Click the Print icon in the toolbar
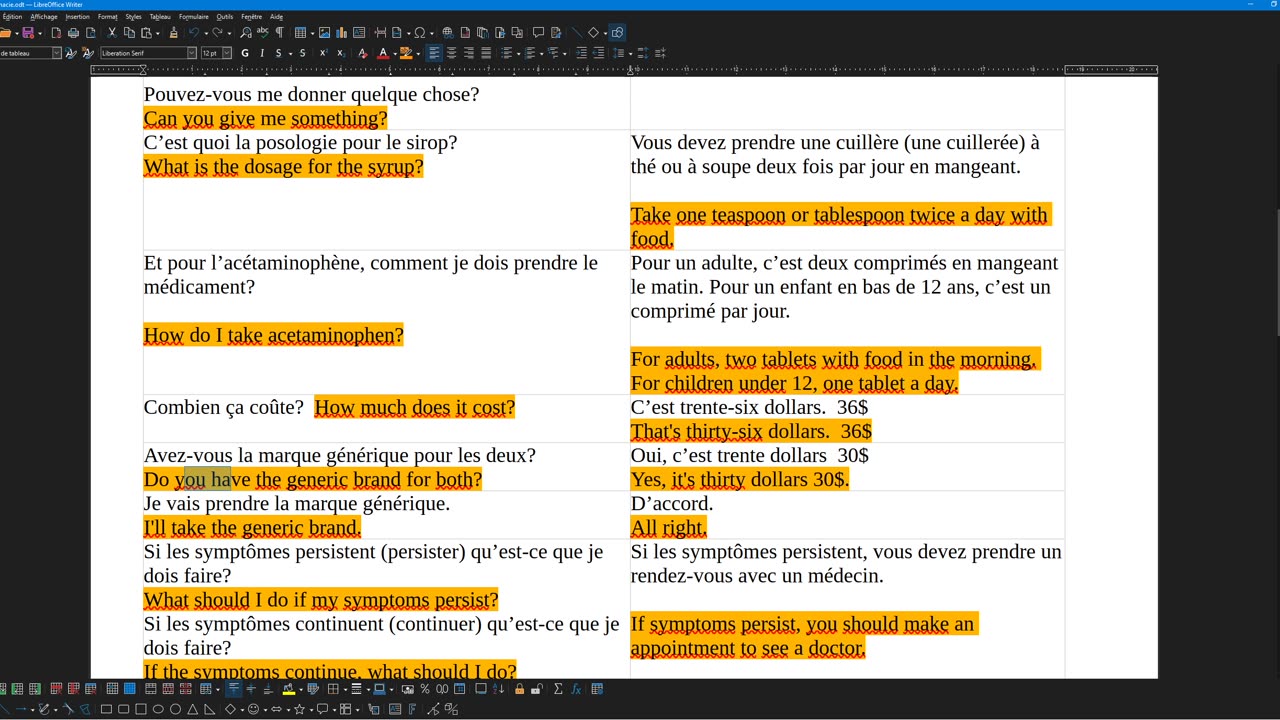Image resolution: width=1280 pixels, height=720 pixels. 73,33
